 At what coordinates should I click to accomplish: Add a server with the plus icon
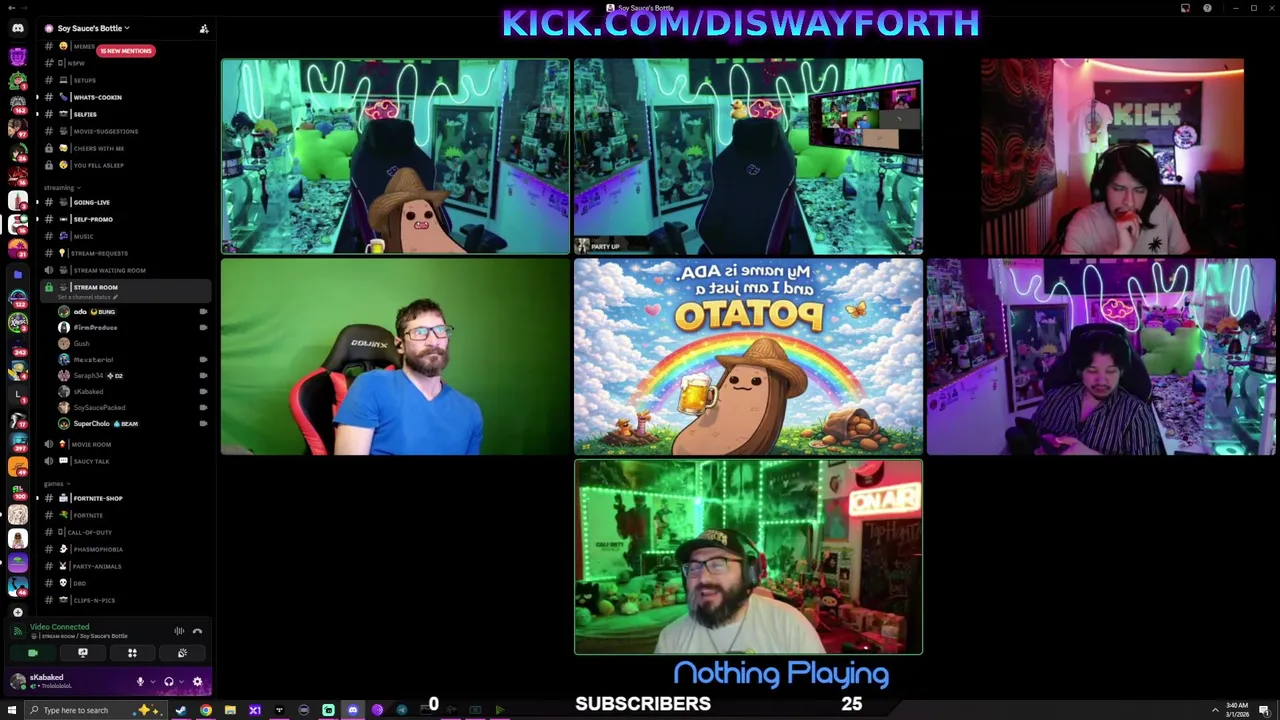(17, 612)
